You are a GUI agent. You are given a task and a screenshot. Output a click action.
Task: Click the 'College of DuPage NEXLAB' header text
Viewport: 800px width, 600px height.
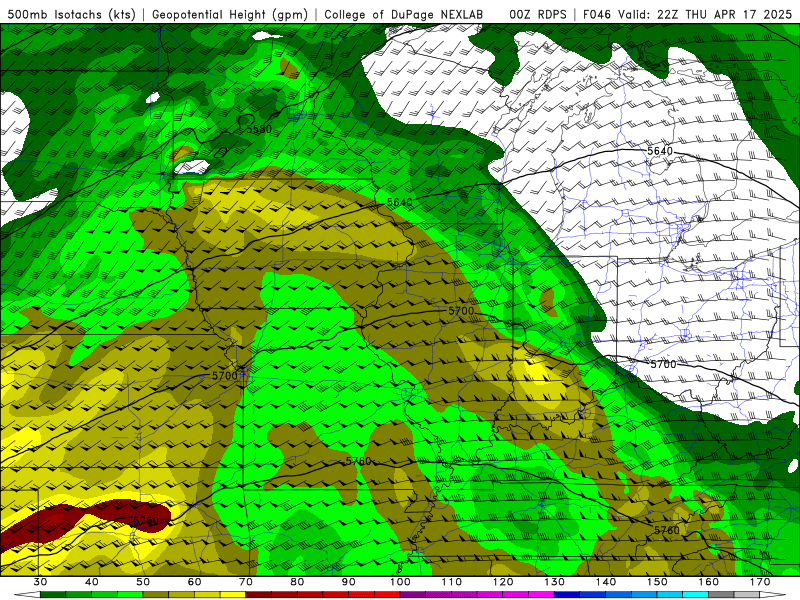(404, 15)
